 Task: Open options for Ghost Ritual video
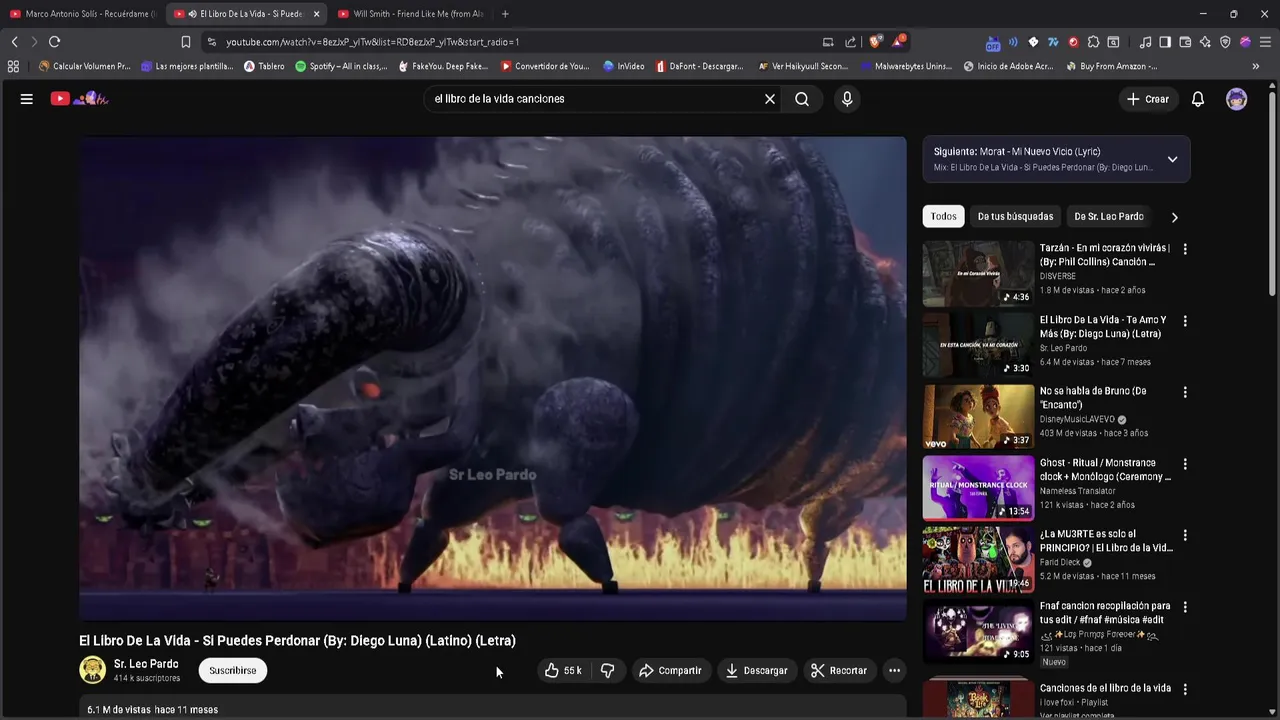point(1185,464)
